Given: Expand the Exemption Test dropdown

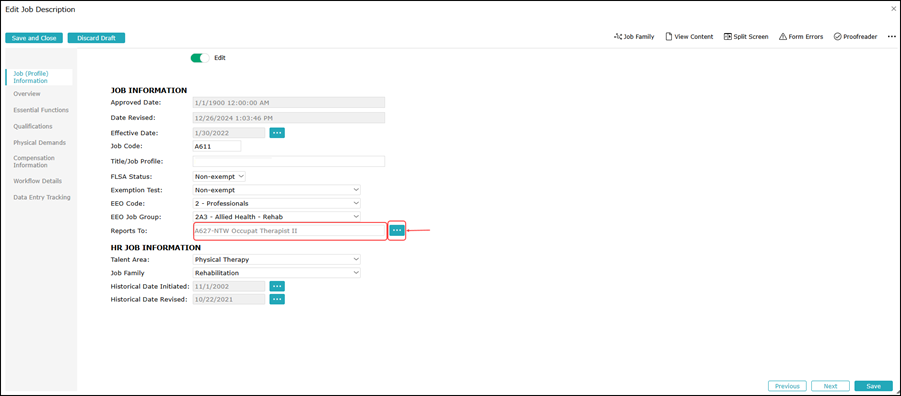Looking at the screenshot, I should (x=276, y=190).
